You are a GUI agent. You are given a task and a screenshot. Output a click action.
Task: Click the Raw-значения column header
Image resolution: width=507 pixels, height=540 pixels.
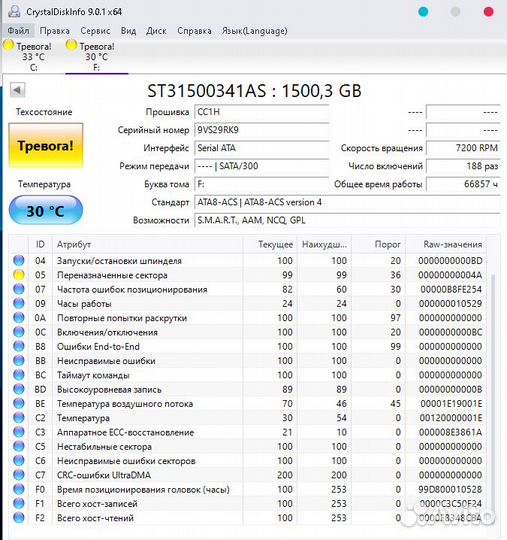pyautogui.click(x=446, y=245)
